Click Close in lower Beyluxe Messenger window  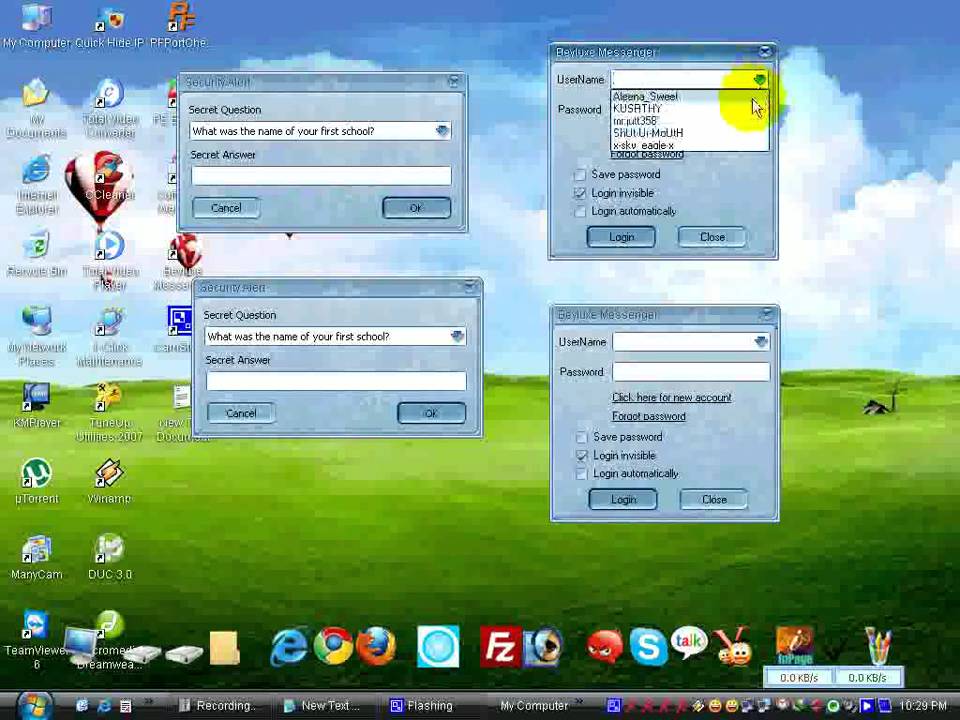[714, 500]
